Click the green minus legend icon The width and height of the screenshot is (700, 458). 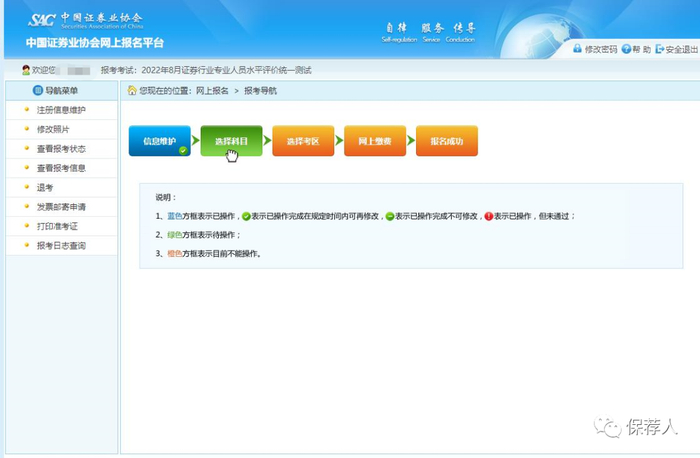tap(390, 217)
